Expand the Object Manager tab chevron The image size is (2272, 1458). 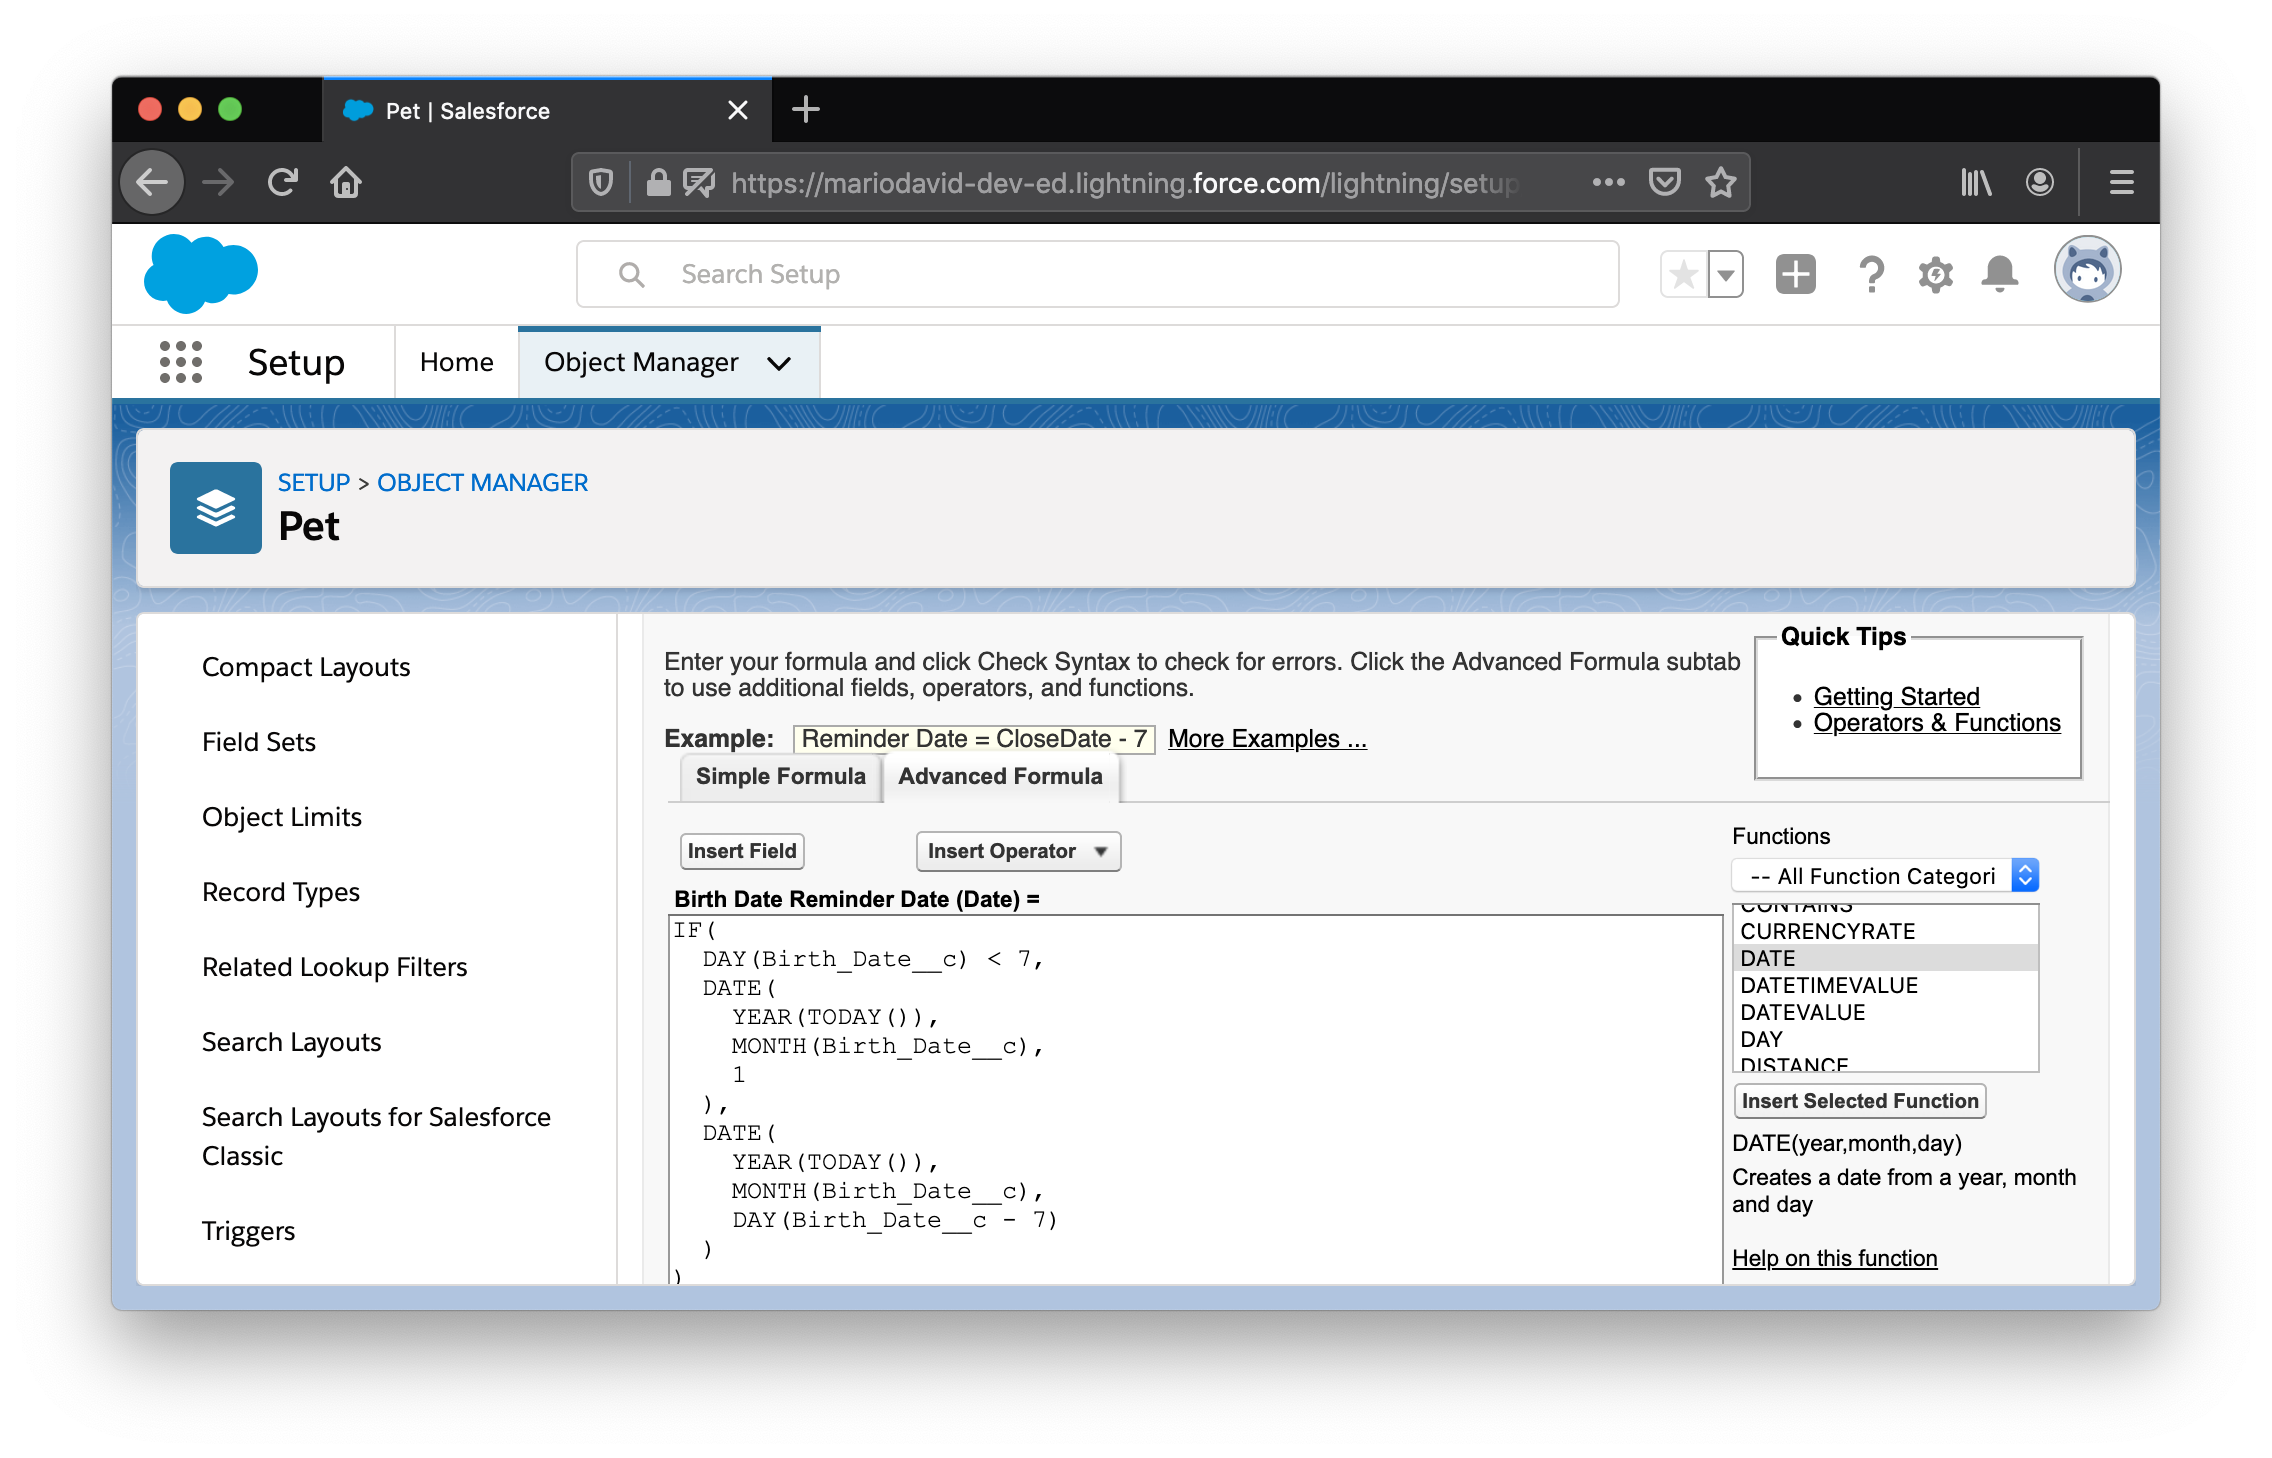pos(780,363)
